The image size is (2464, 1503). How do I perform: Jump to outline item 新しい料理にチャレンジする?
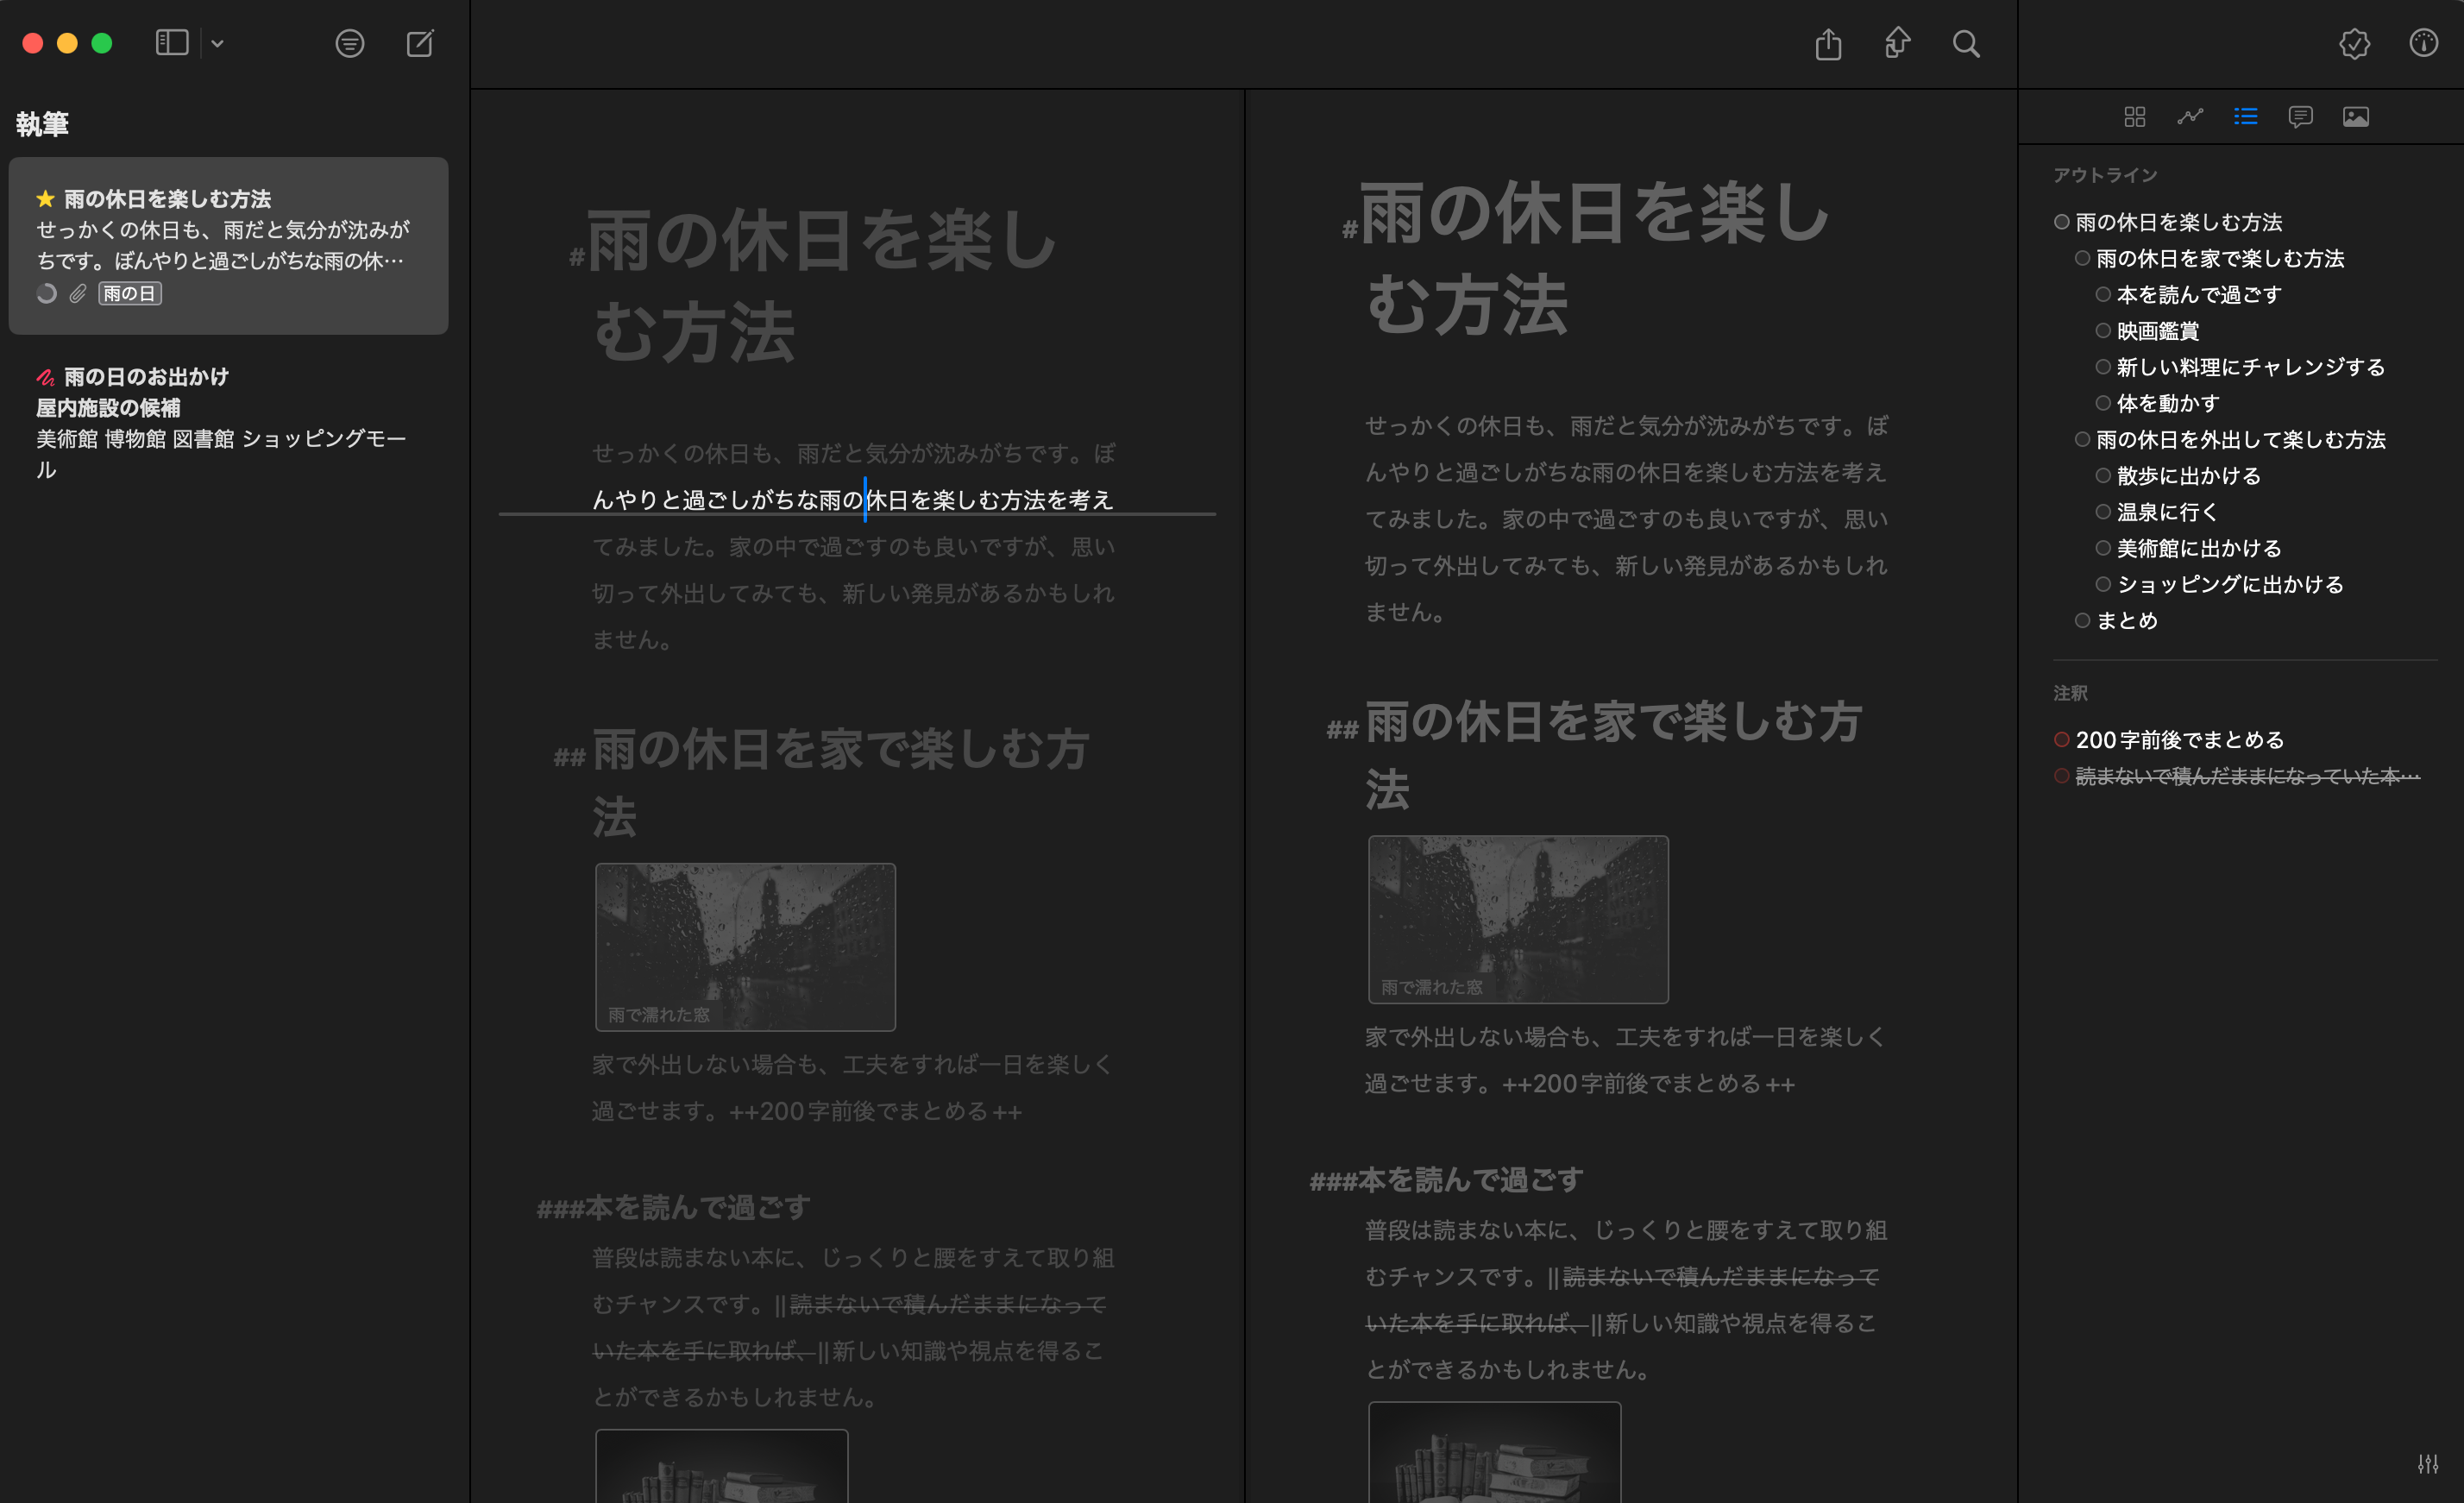coord(2250,367)
